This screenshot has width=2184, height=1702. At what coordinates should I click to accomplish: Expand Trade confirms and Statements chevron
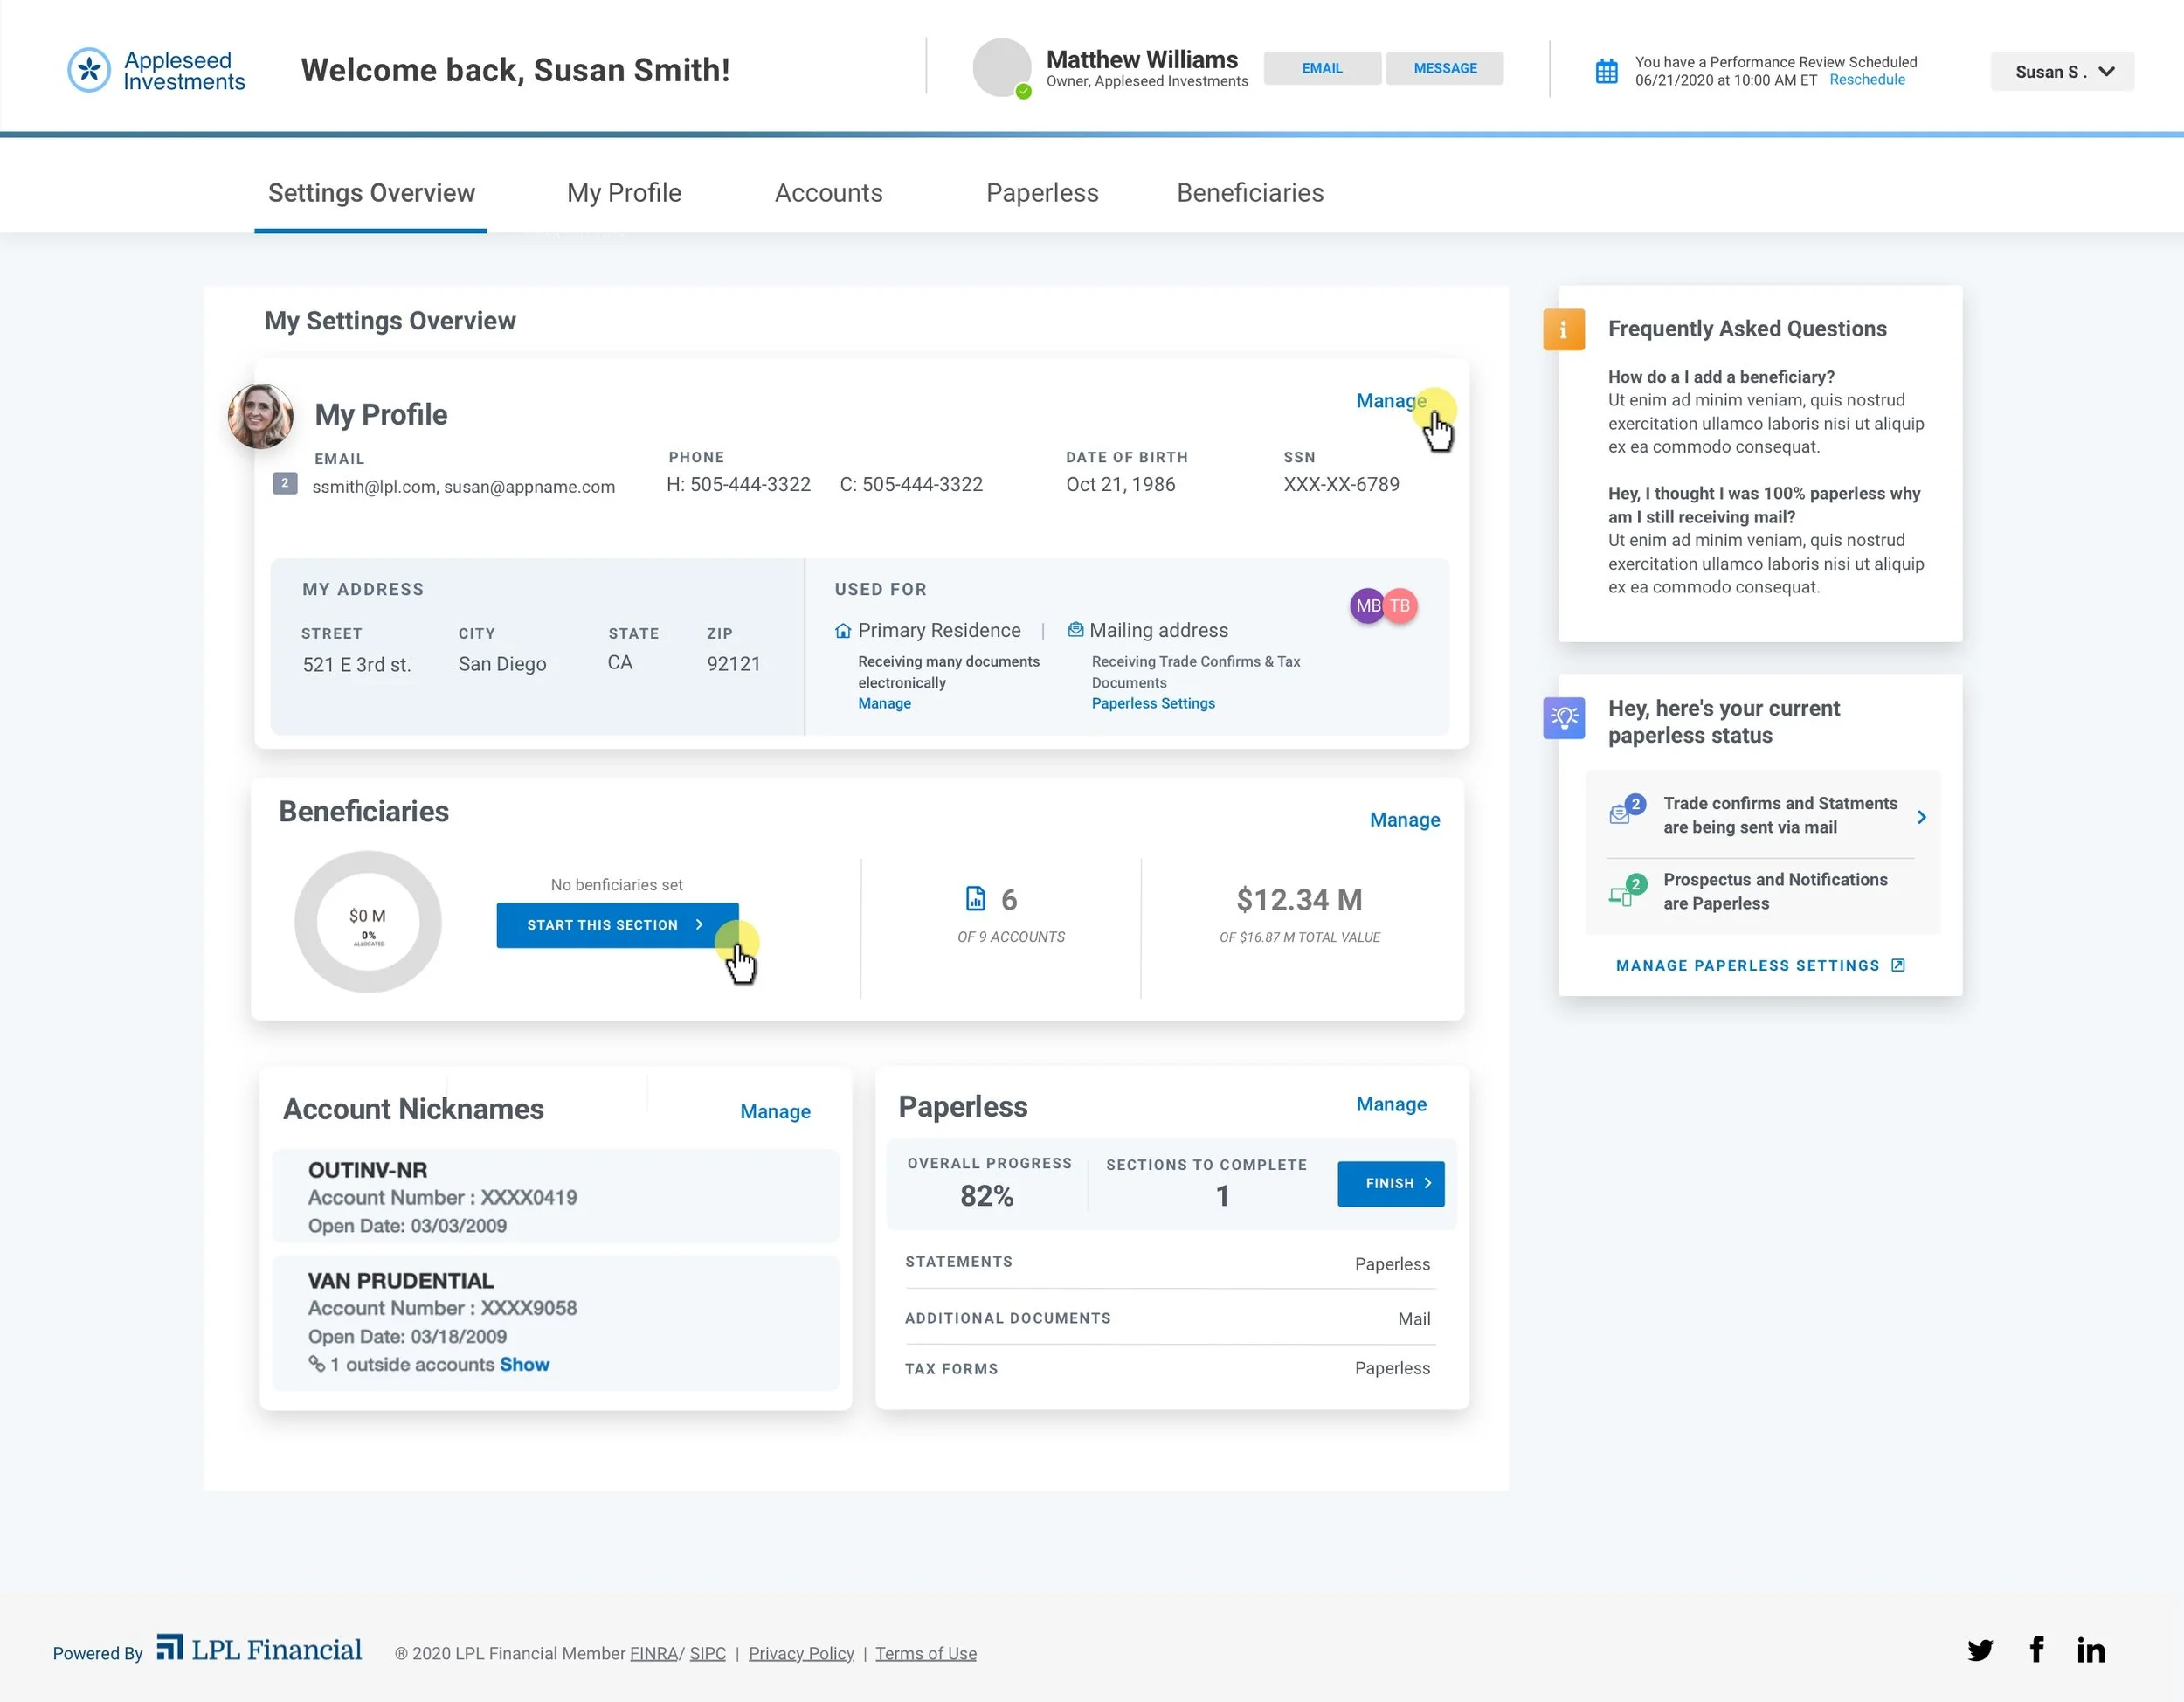1921,817
